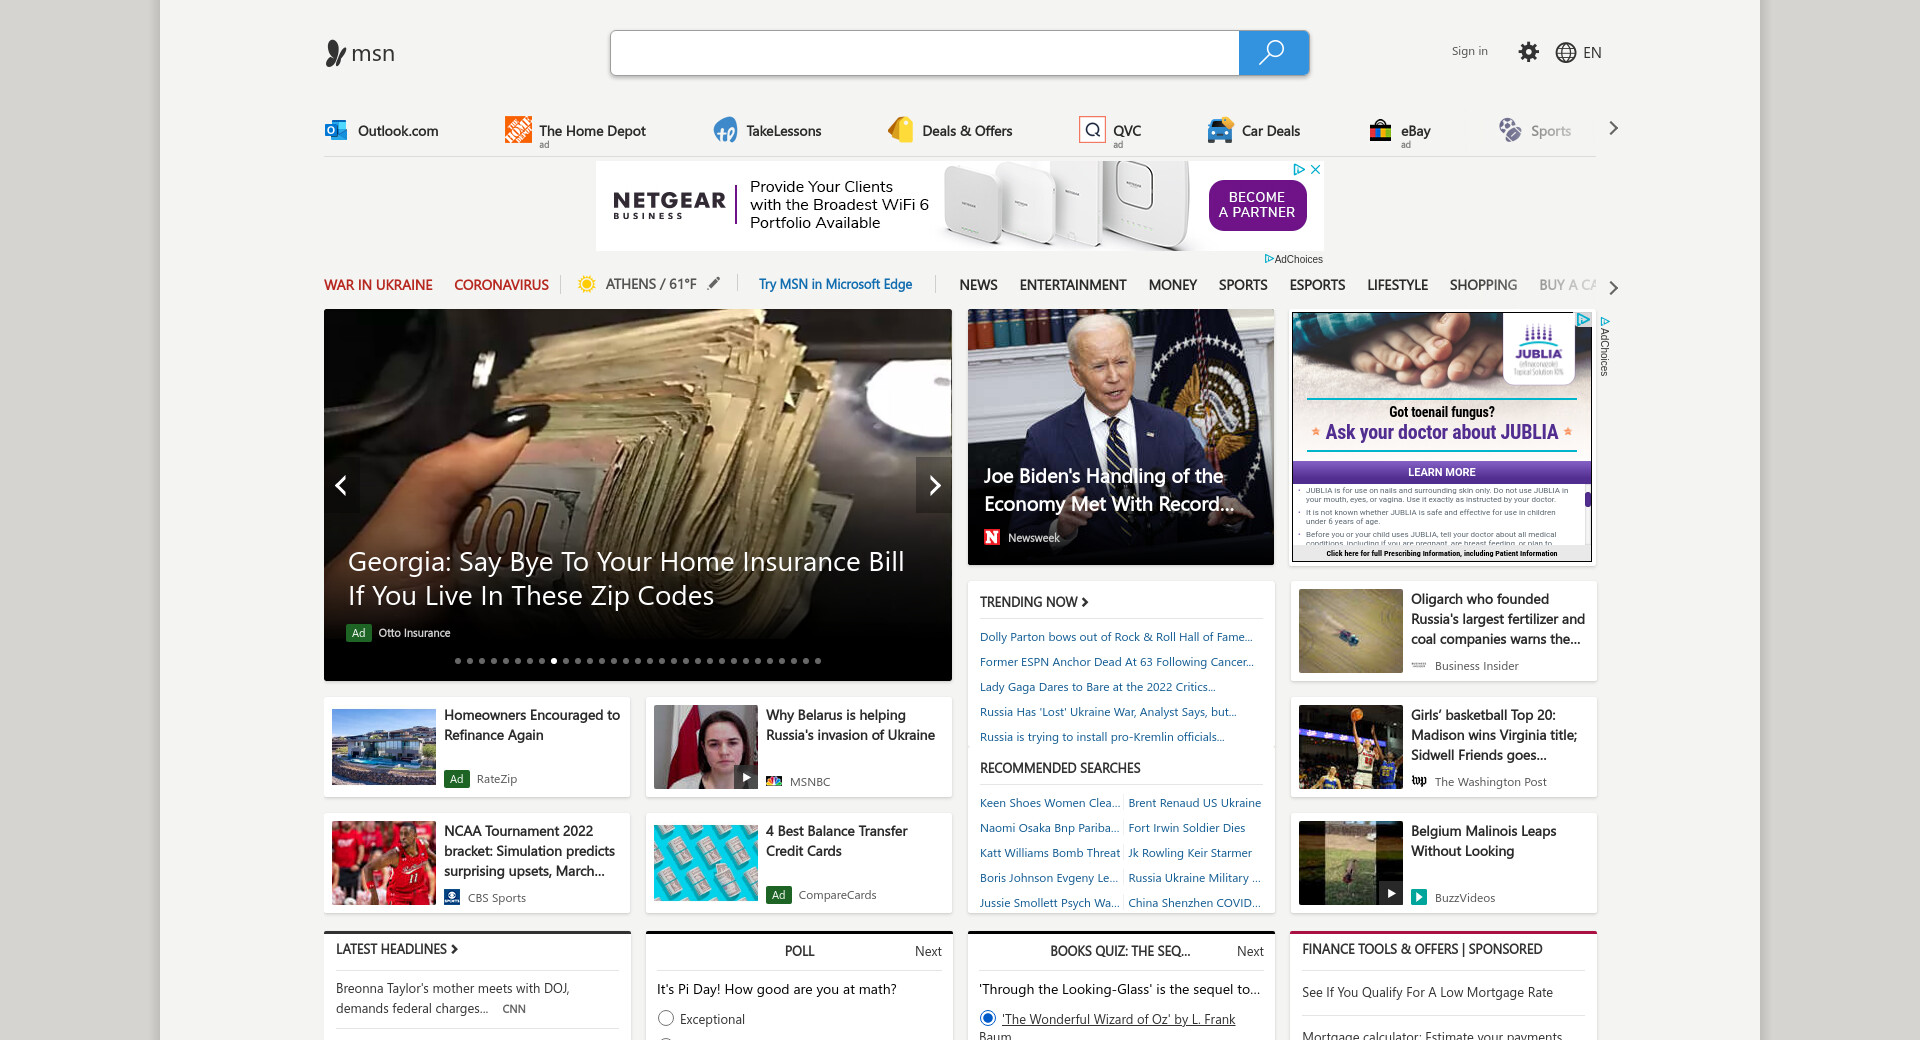Viewport: 1920px width, 1040px height.
Task: Open settings via the gear icon
Action: click(x=1528, y=52)
